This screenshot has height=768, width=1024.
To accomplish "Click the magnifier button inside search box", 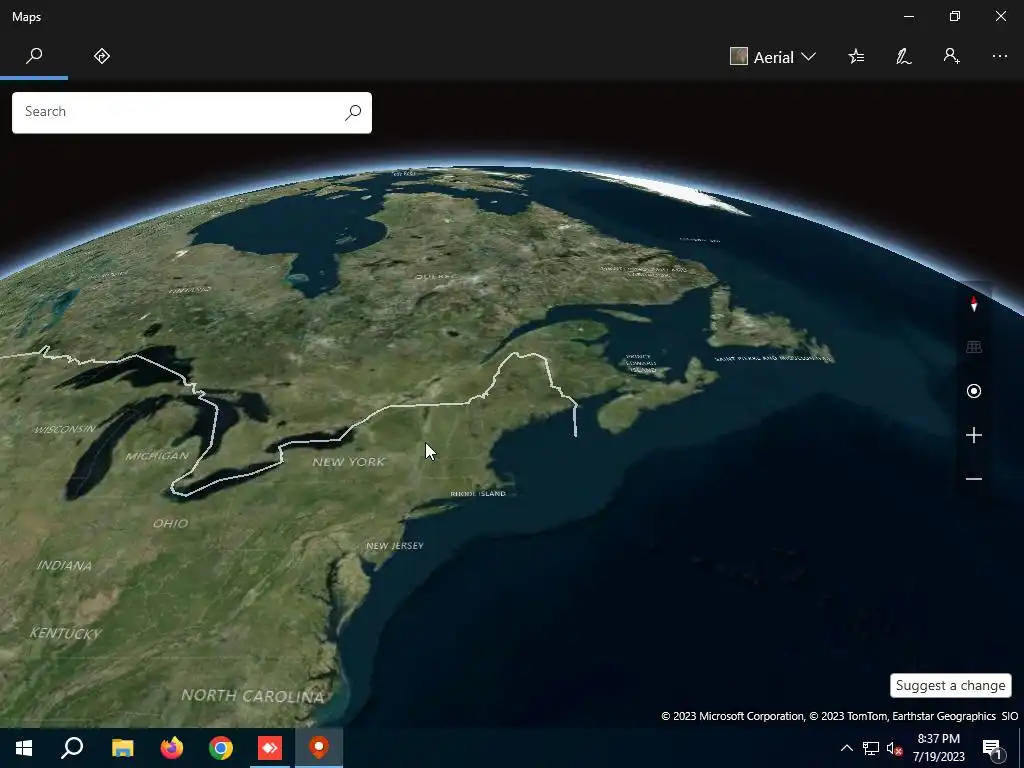I will pyautogui.click(x=353, y=112).
